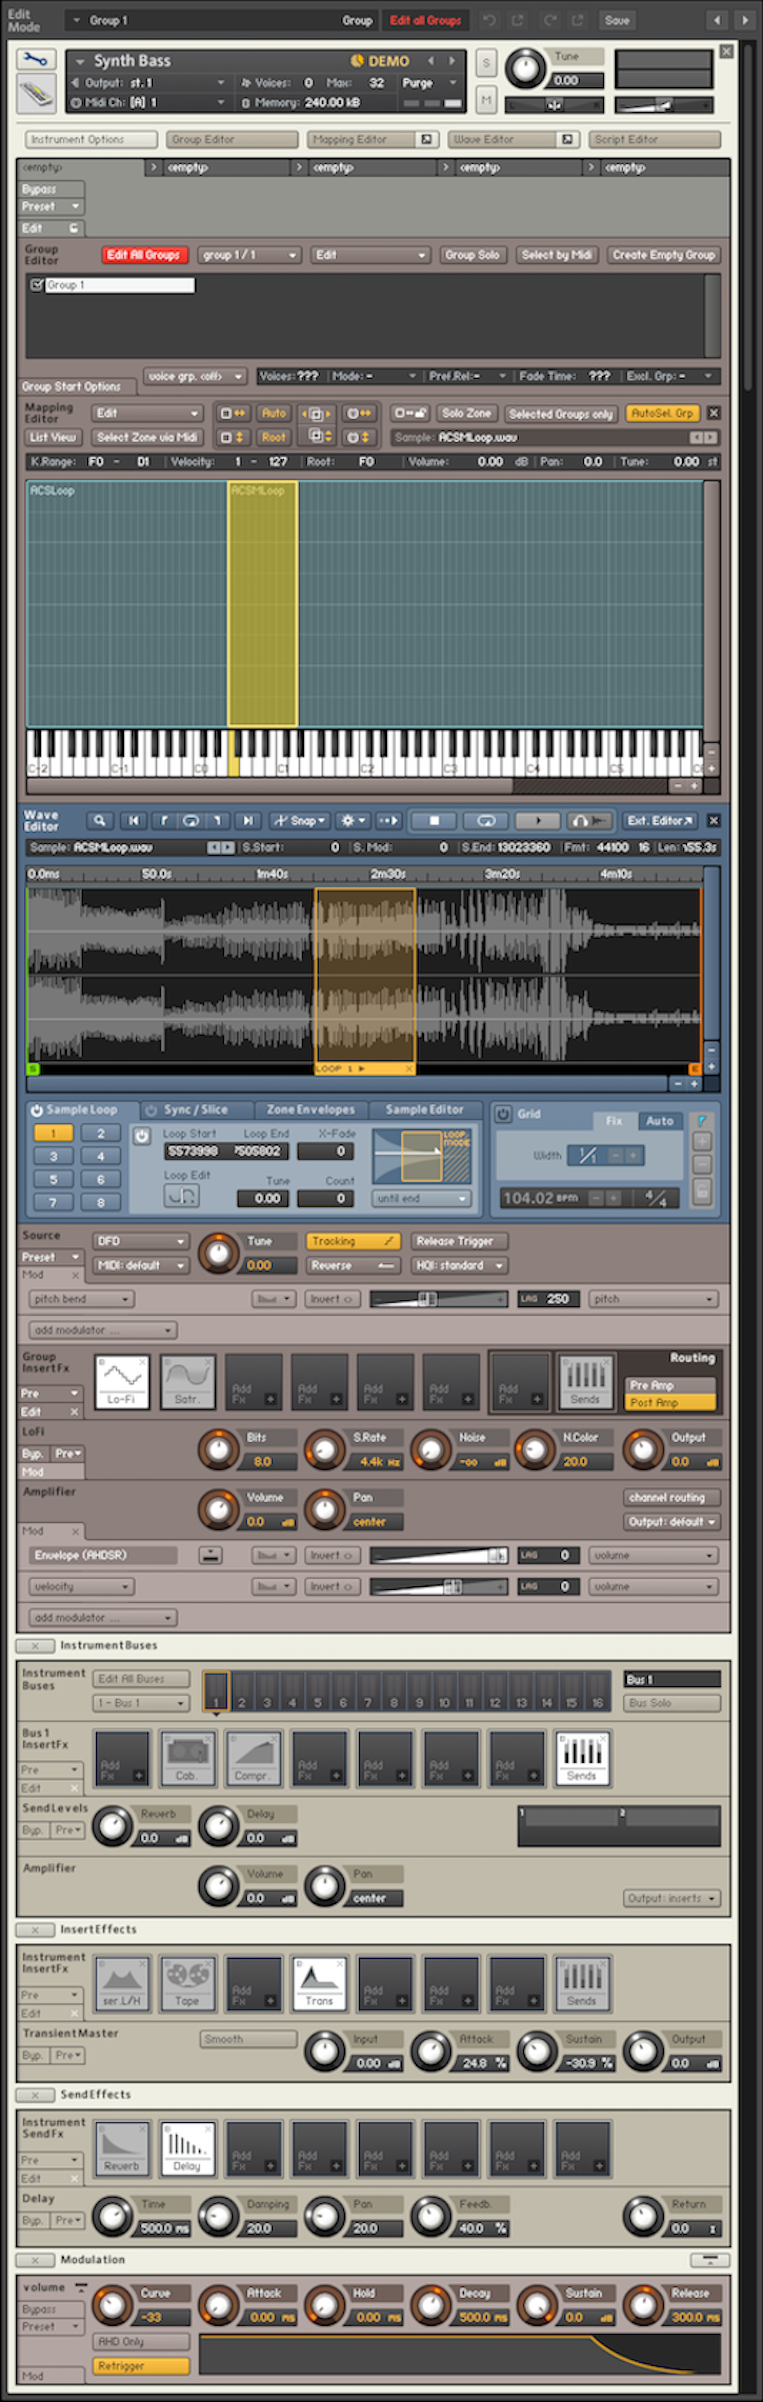Open the DFD source mode dropdown

point(140,1241)
